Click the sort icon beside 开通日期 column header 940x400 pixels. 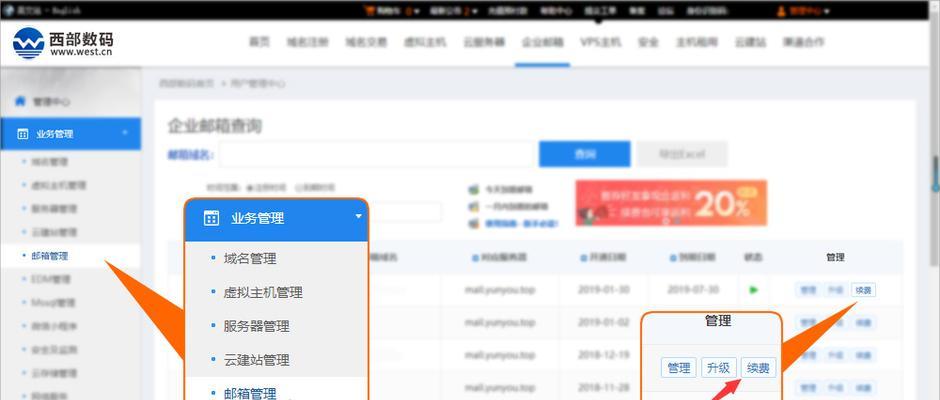(584, 257)
